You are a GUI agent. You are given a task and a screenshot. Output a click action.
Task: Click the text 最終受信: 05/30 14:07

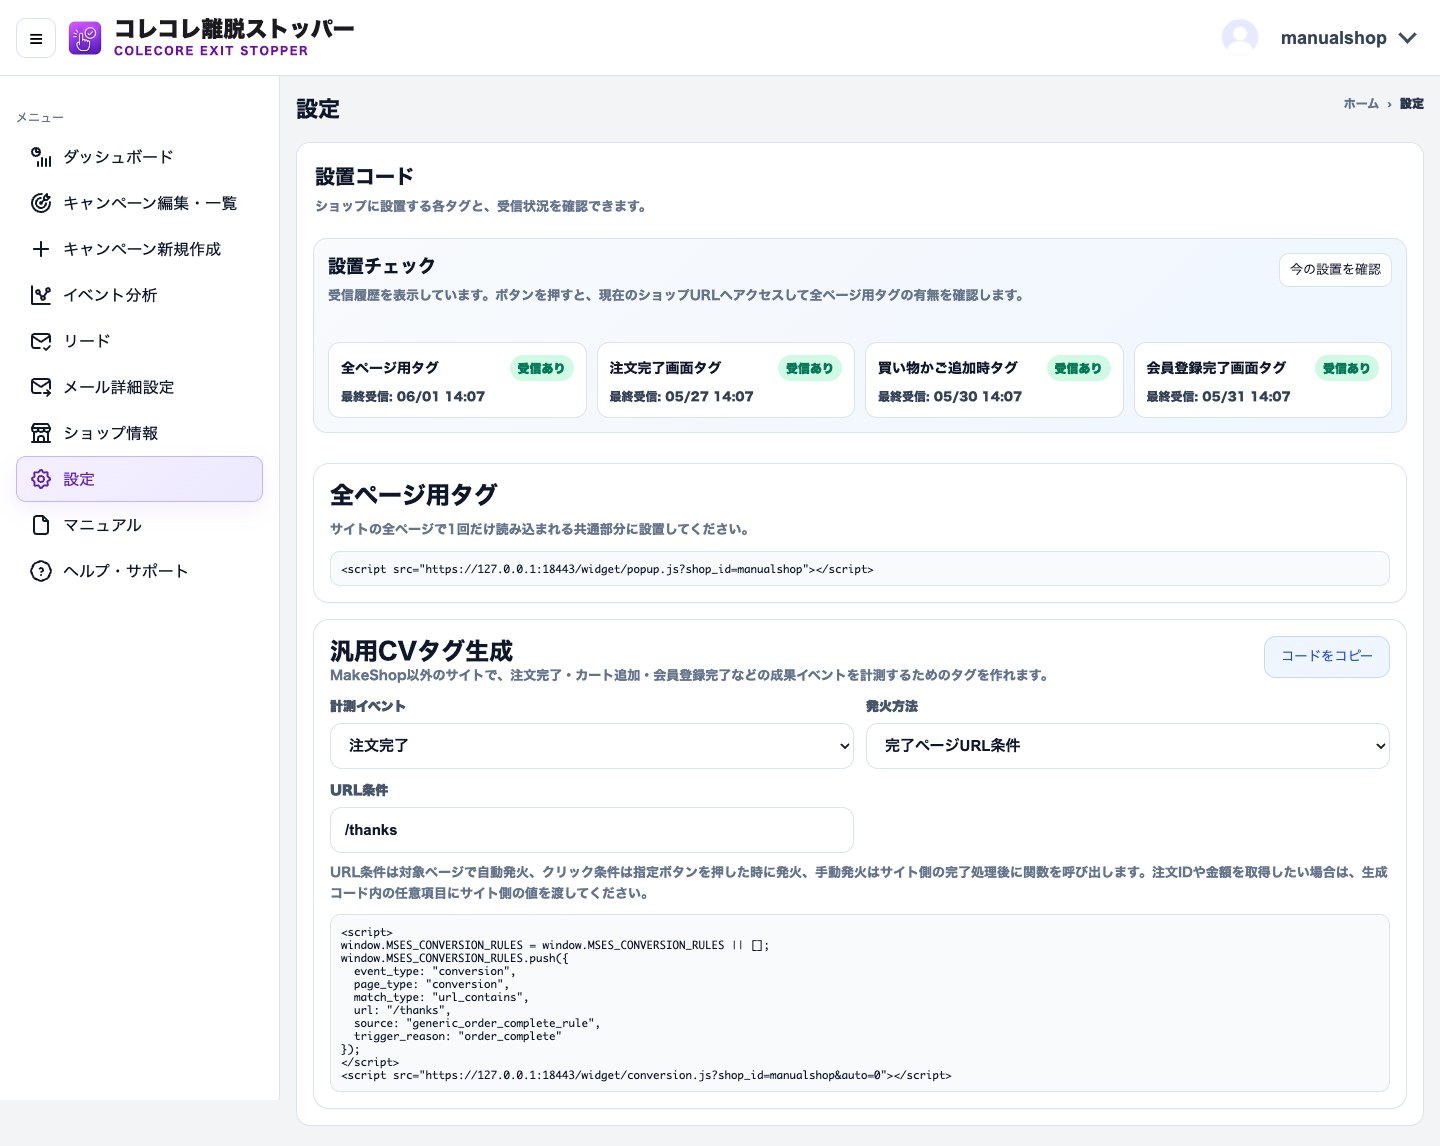[x=950, y=397]
